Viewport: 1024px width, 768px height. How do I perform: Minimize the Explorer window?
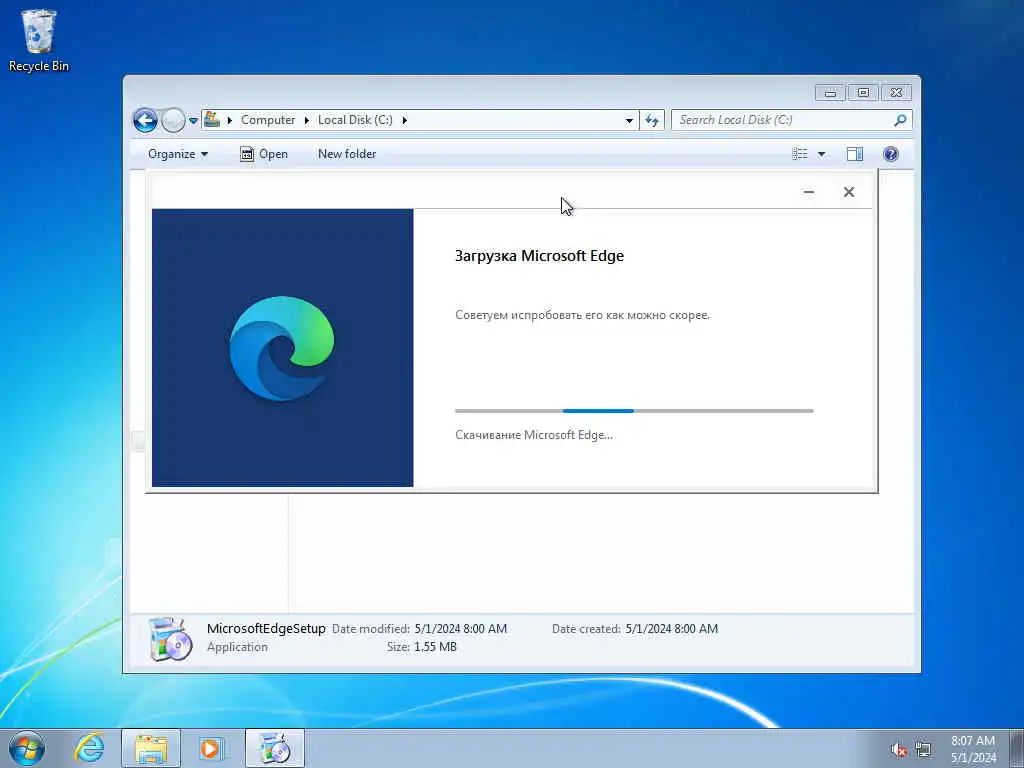click(x=830, y=93)
